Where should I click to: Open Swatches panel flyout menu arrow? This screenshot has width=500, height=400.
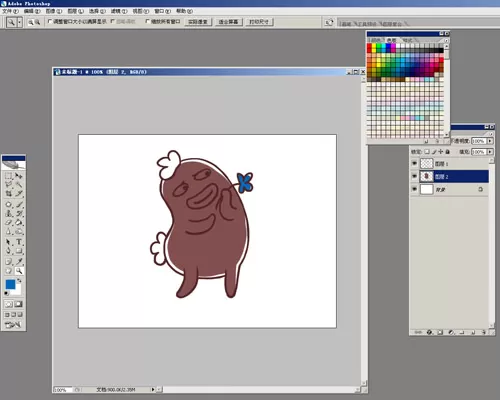(446, 40)
